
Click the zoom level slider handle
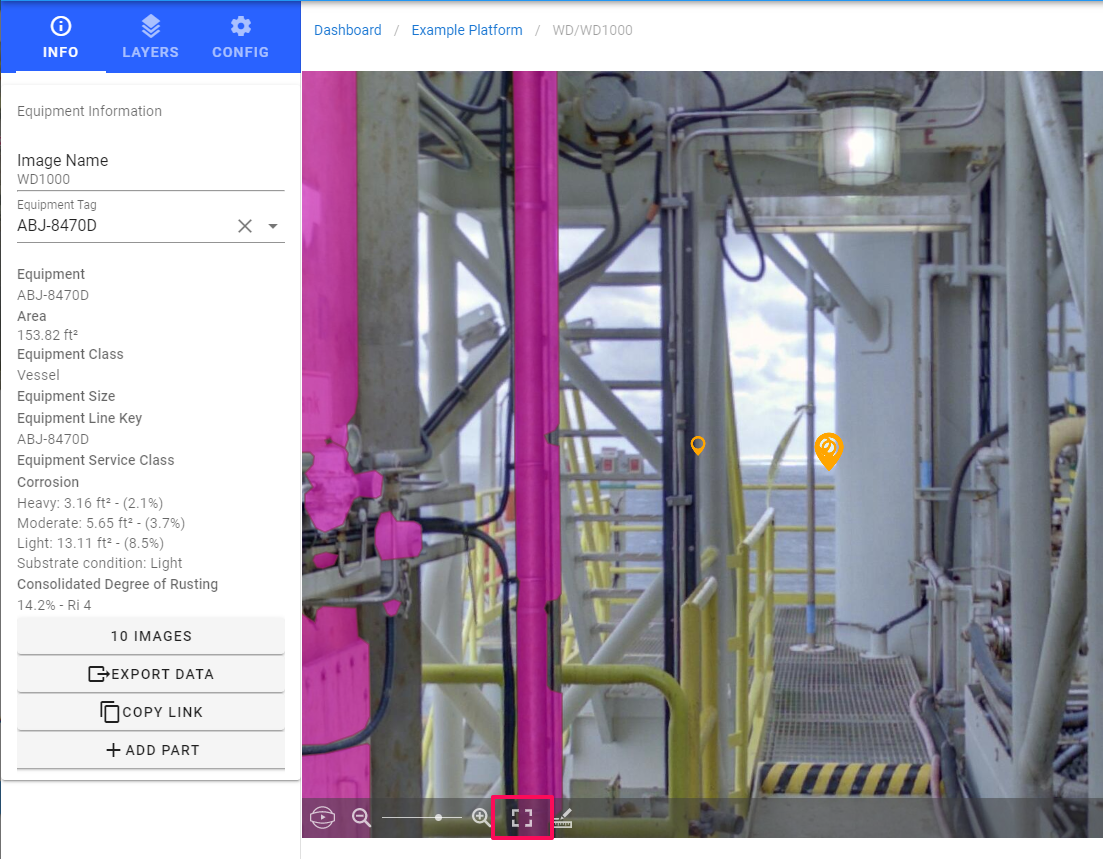[439, 818]
